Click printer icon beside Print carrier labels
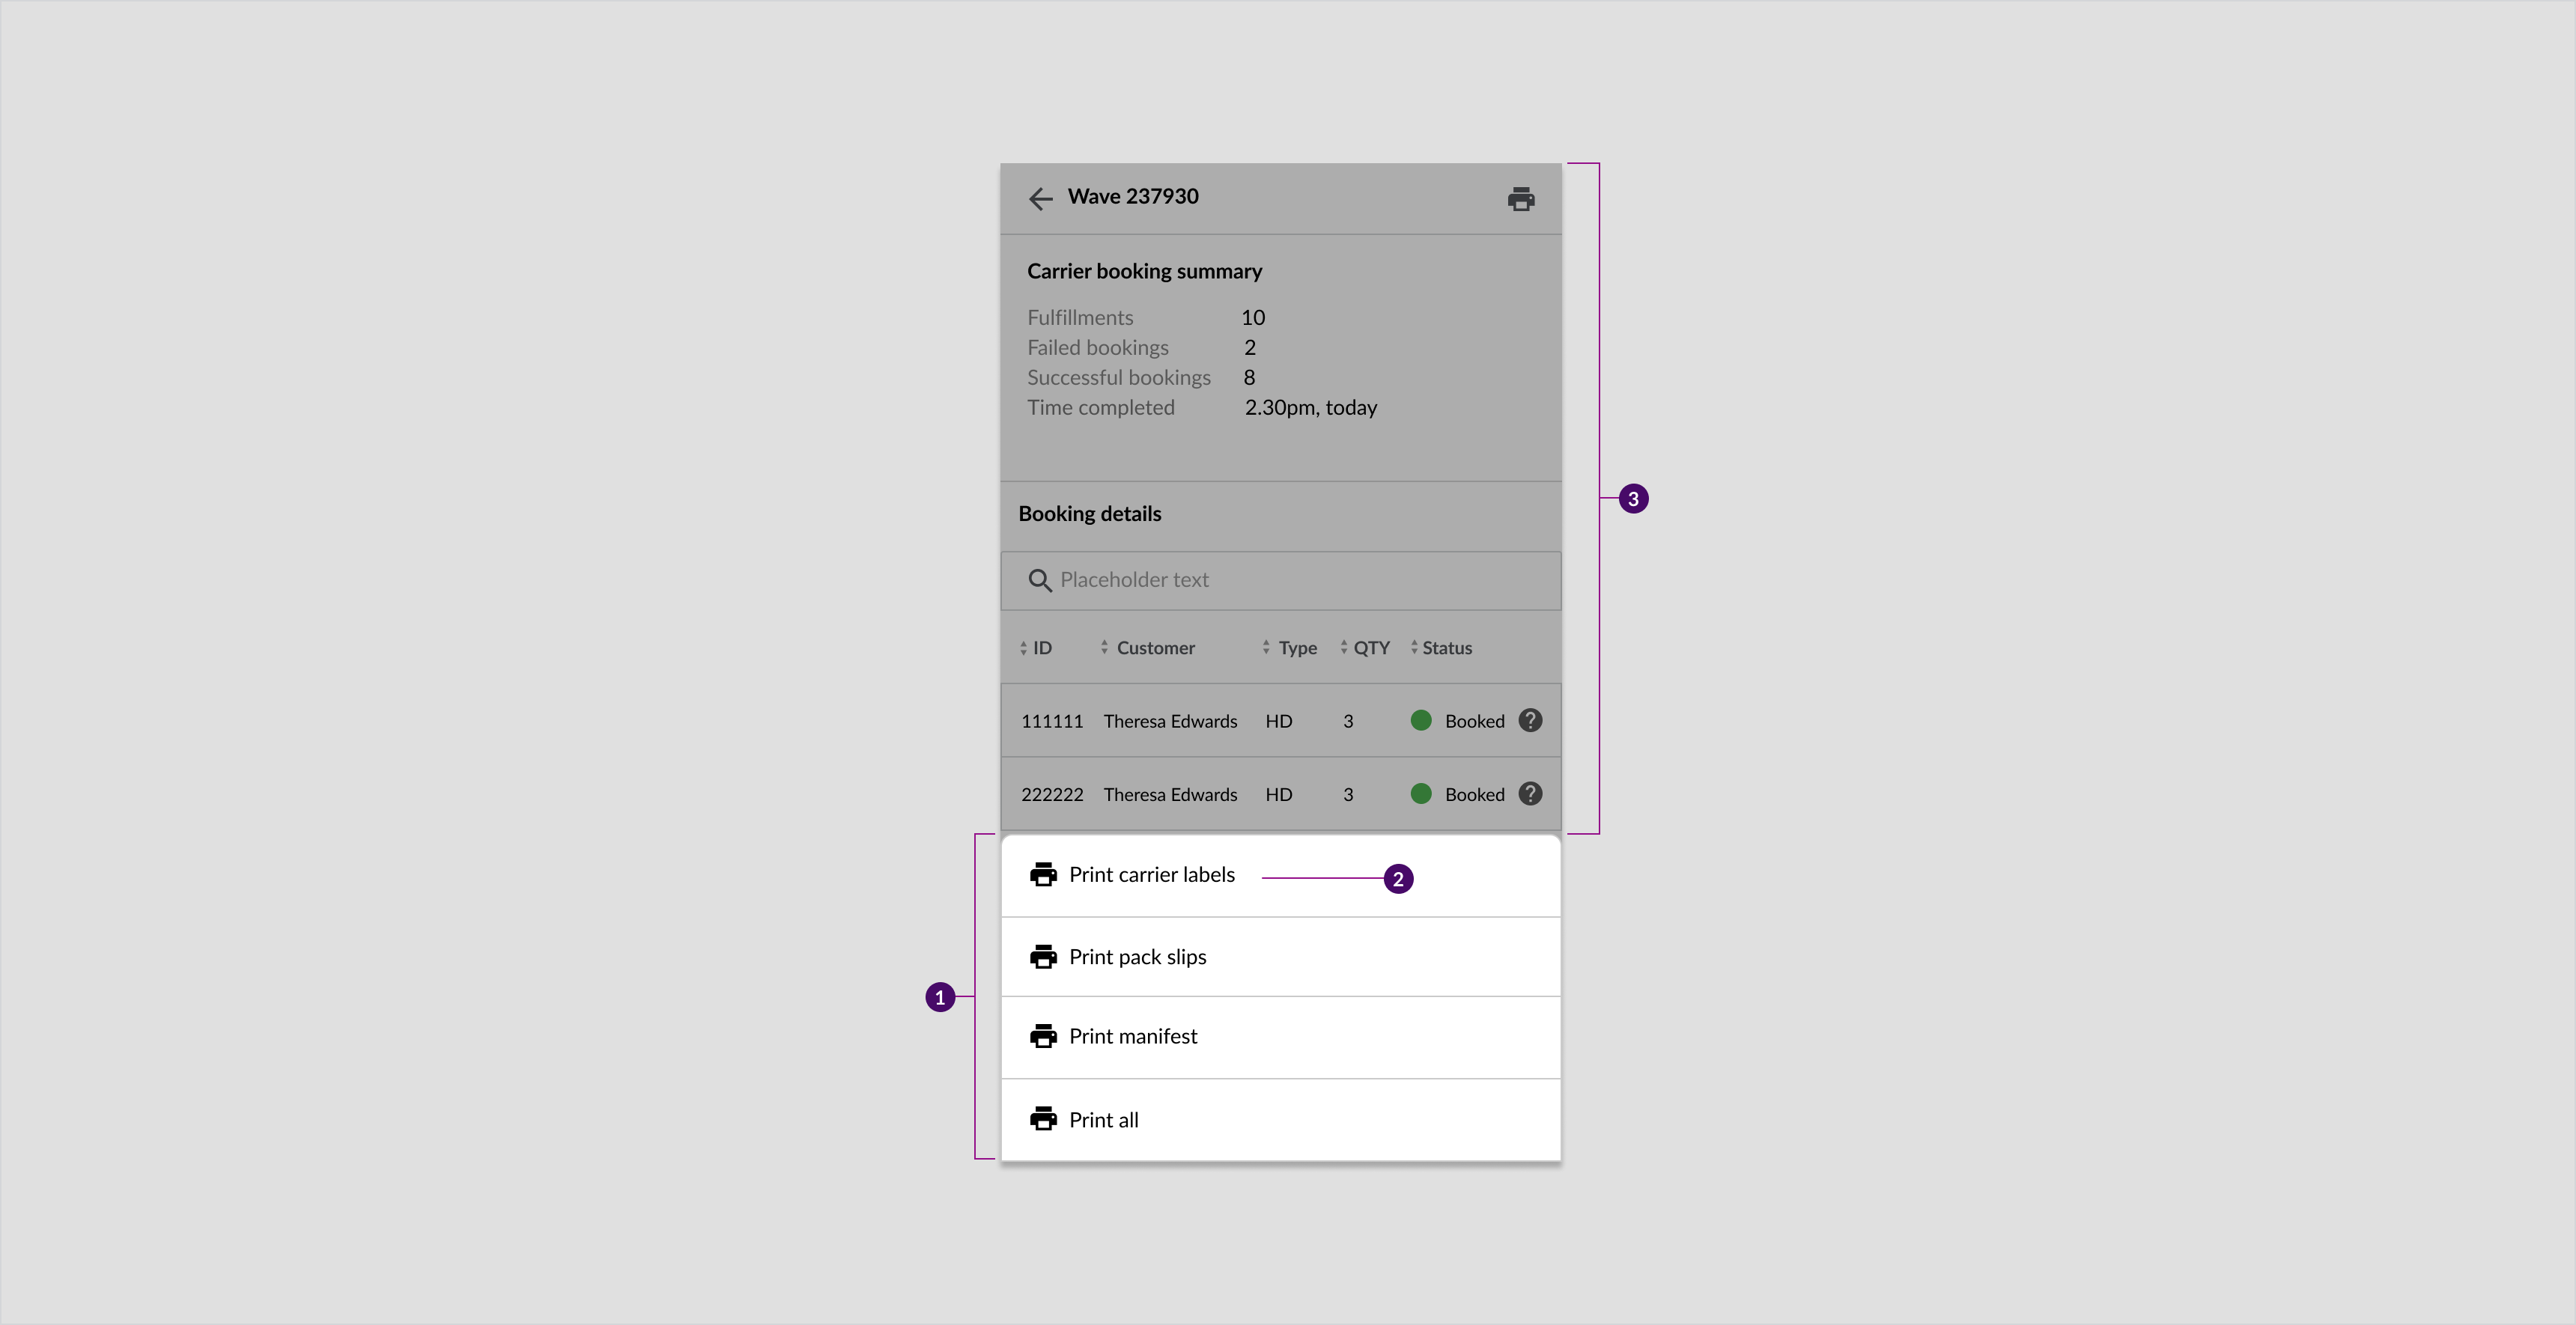This screenshot has width=2576, height=1325. tap(1043, 874)
